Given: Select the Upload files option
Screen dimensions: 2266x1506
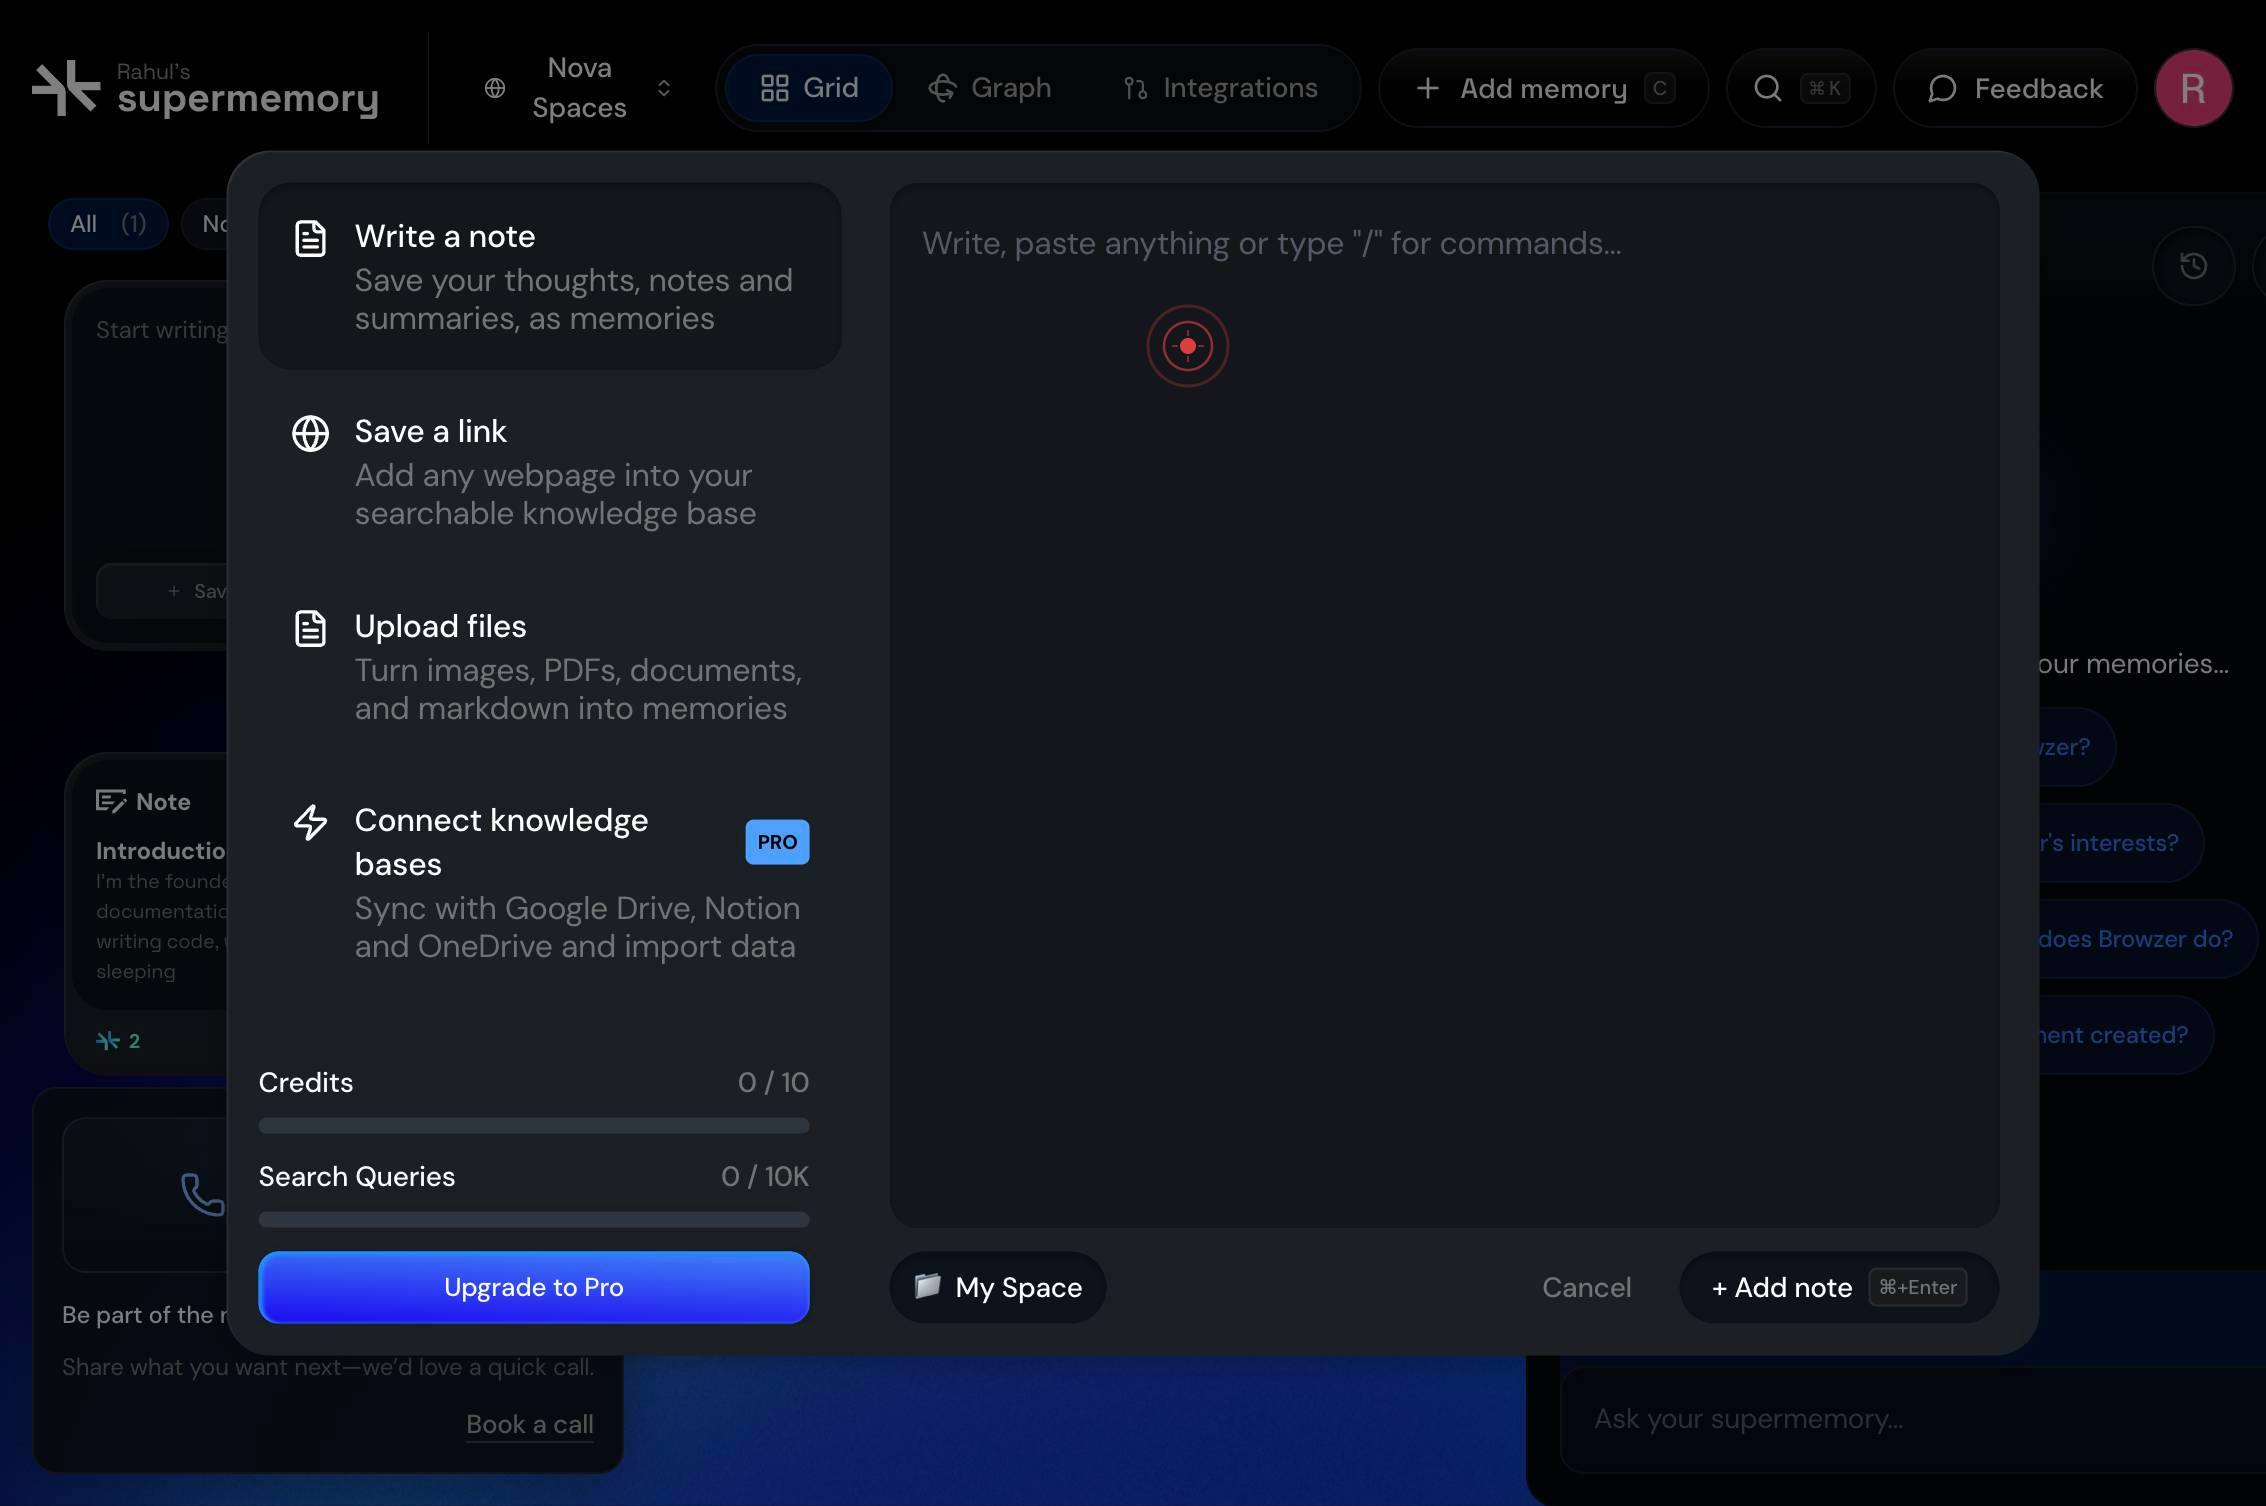Looking at the screenshot, I should click(x=549, y=666).
